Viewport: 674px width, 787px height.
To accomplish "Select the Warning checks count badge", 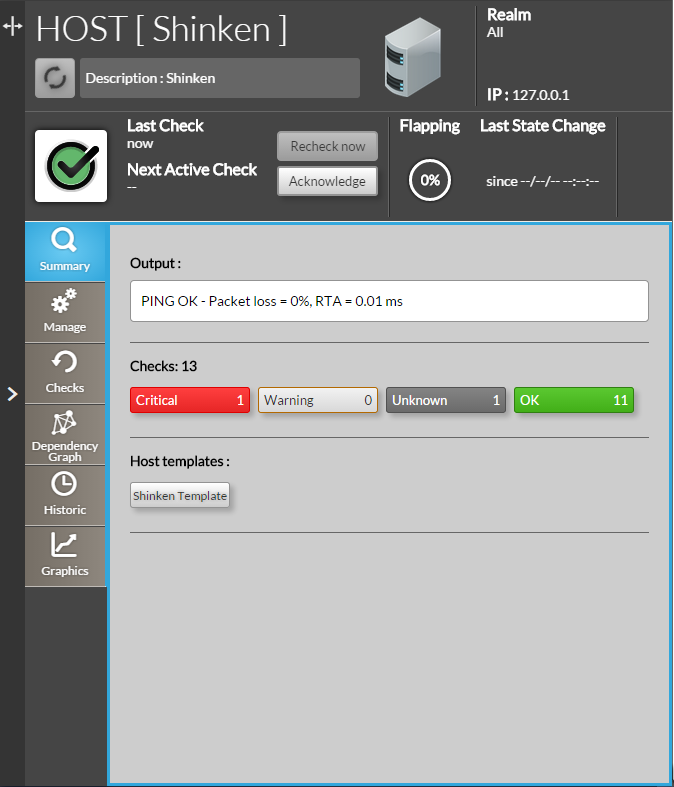I will point(318,400).
